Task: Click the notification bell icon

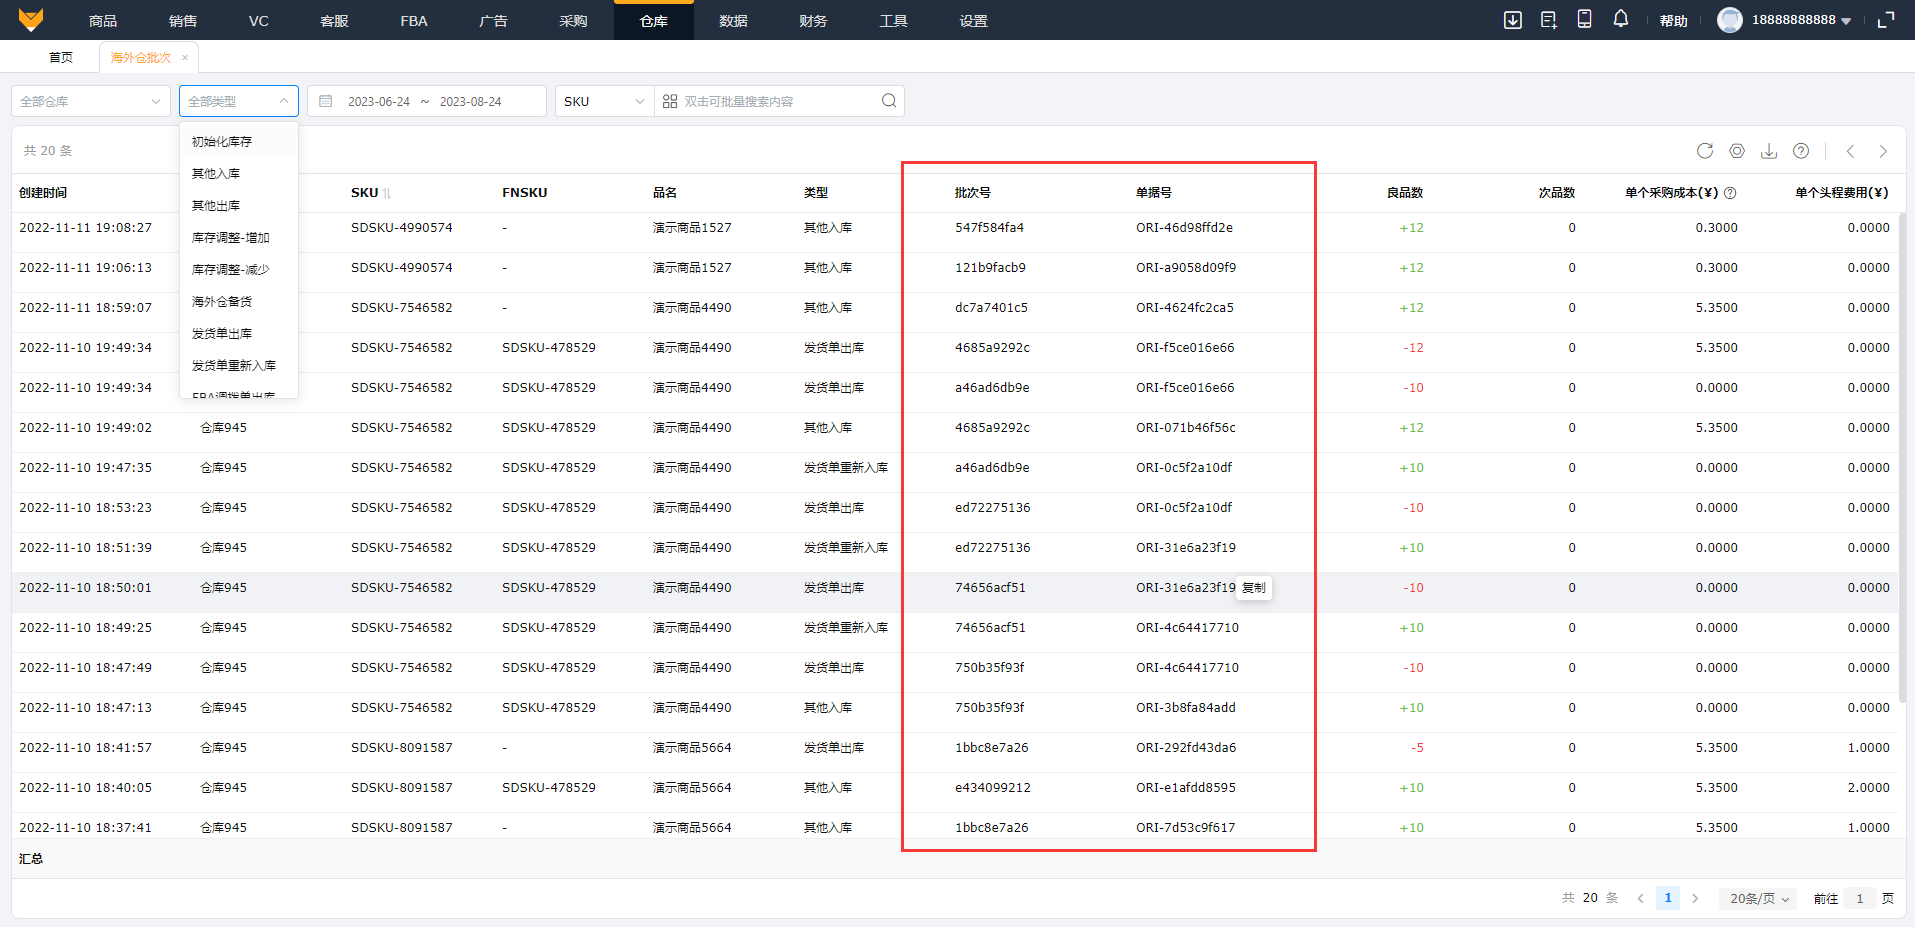Action: [x=1621, y=19]
